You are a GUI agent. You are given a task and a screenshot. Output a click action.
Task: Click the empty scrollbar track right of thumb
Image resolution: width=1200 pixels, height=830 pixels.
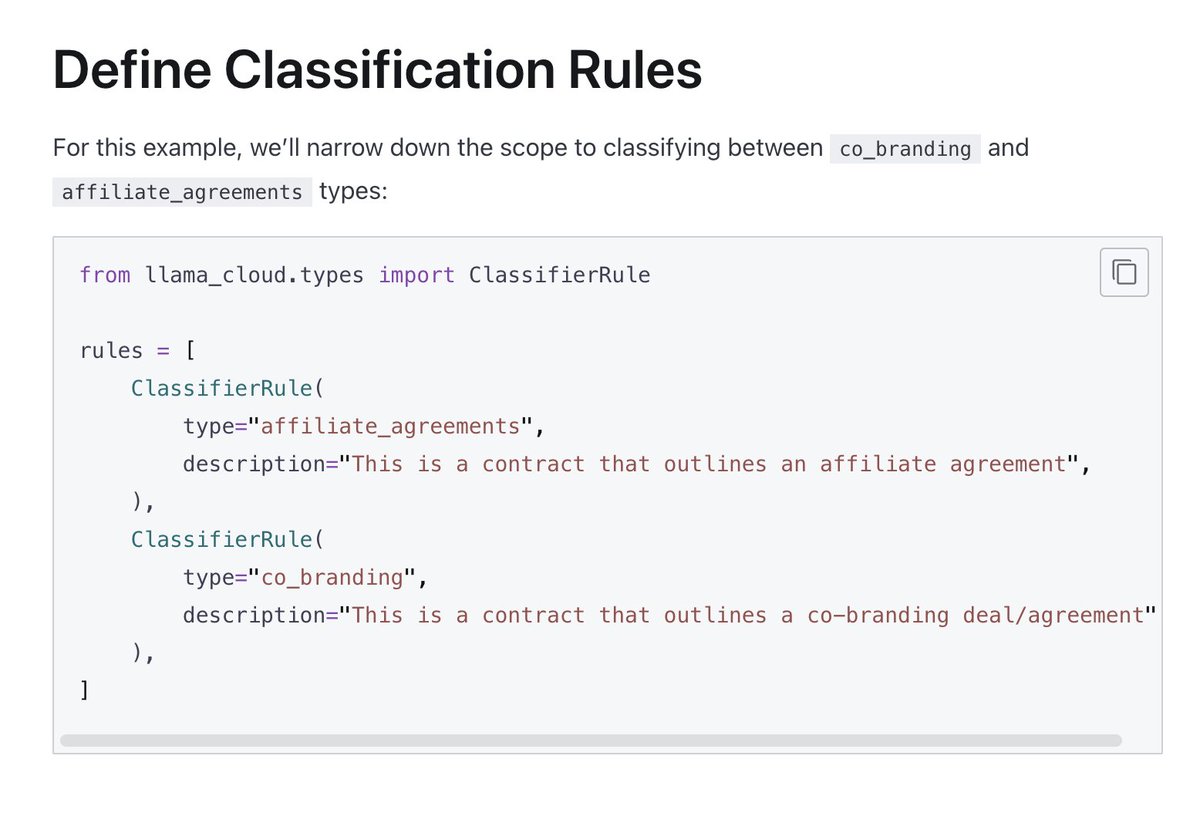pos(1140,741)
